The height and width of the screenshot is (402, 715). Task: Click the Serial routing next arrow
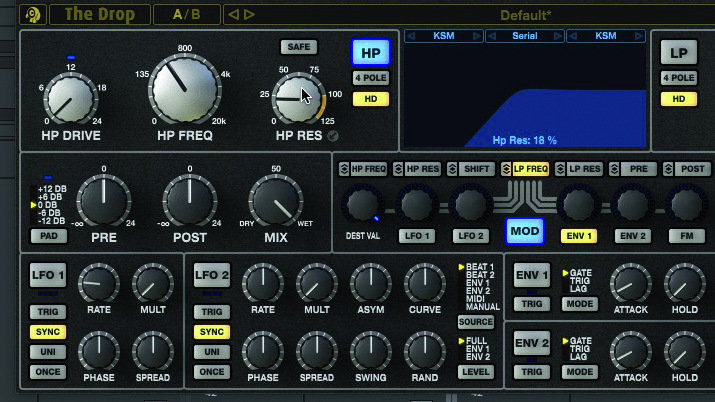click(558, 36)
